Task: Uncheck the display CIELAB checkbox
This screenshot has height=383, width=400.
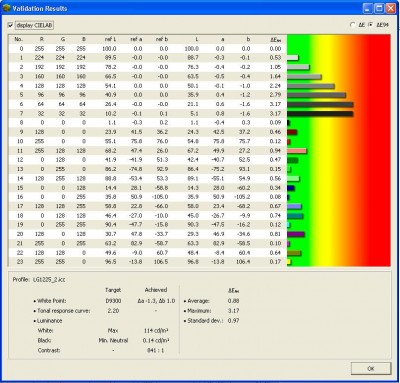Action: [10, 25]
